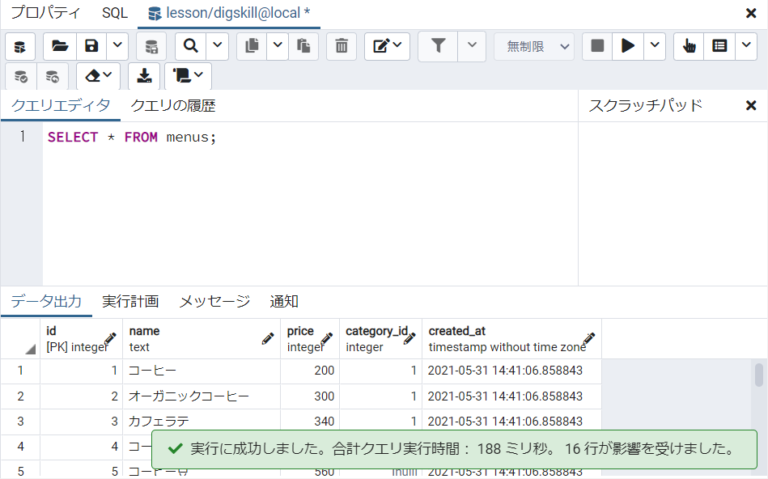Switch to the クエリの履歴 tab
Screen dimensions: 768x479
click(173, 105)
